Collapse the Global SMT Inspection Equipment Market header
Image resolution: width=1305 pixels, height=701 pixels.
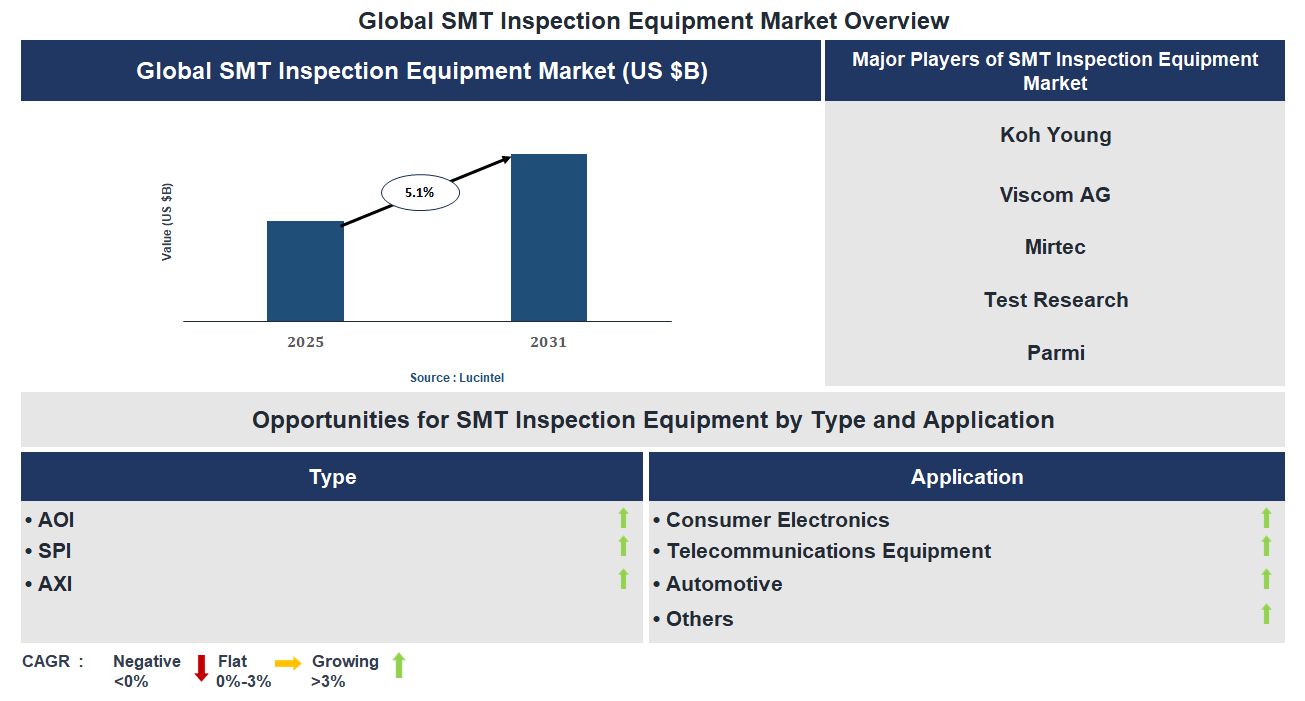pos(419,70)
